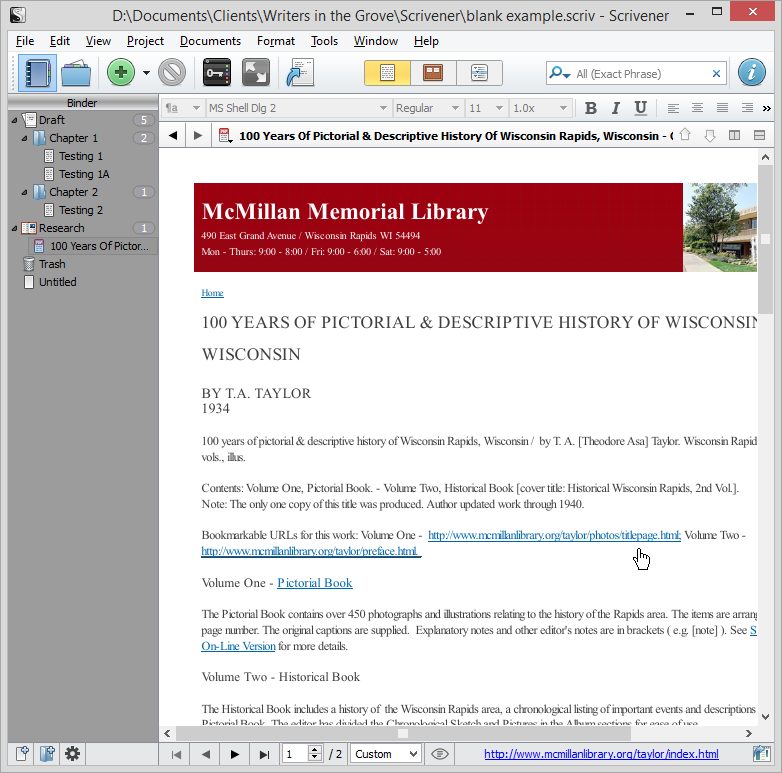Enter Full Screen composition mode
The height and width of the screenshot is (773, 782).
pyautogui.click(x=256, y=73)
